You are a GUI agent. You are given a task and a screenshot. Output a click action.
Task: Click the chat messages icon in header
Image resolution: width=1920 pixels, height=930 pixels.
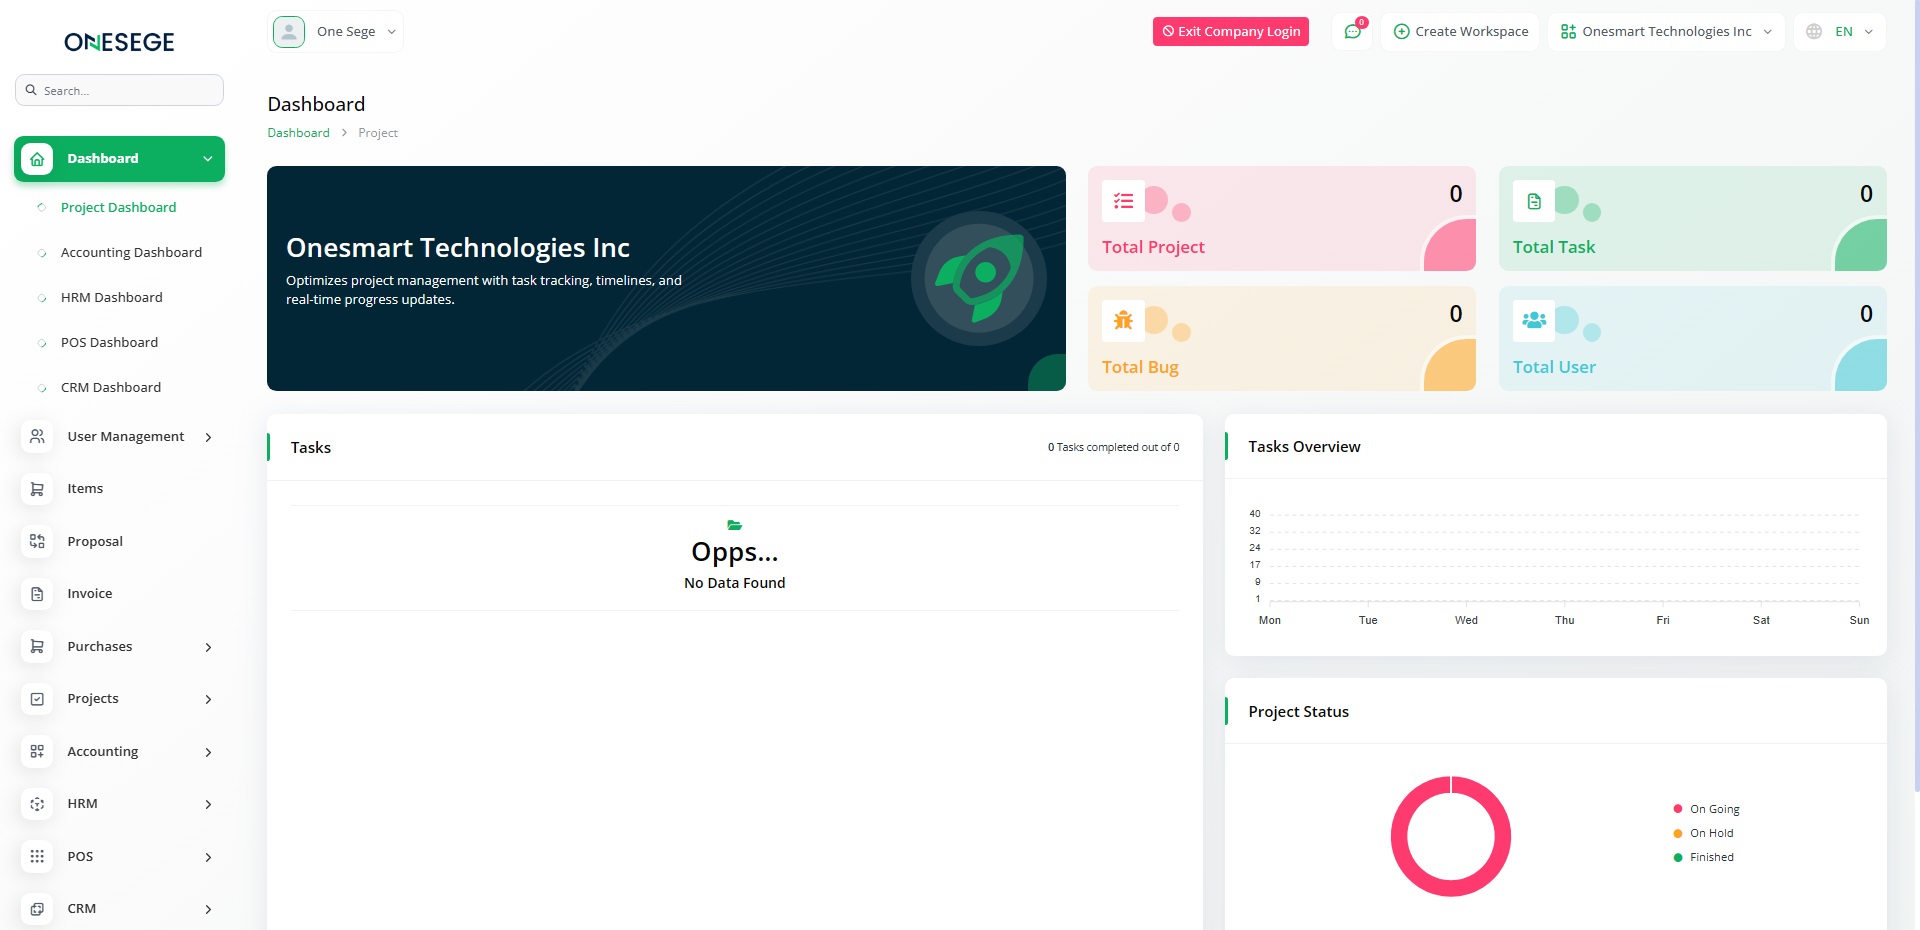[1352, 32]
